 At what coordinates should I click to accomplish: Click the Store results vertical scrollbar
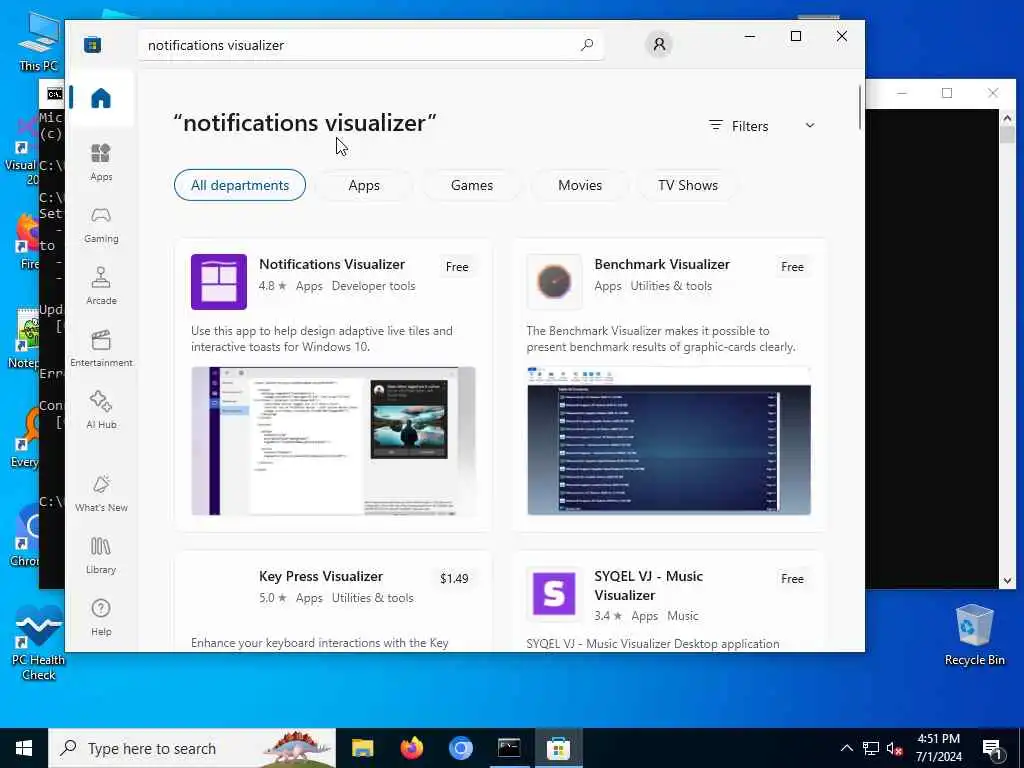tap(860, 107)
